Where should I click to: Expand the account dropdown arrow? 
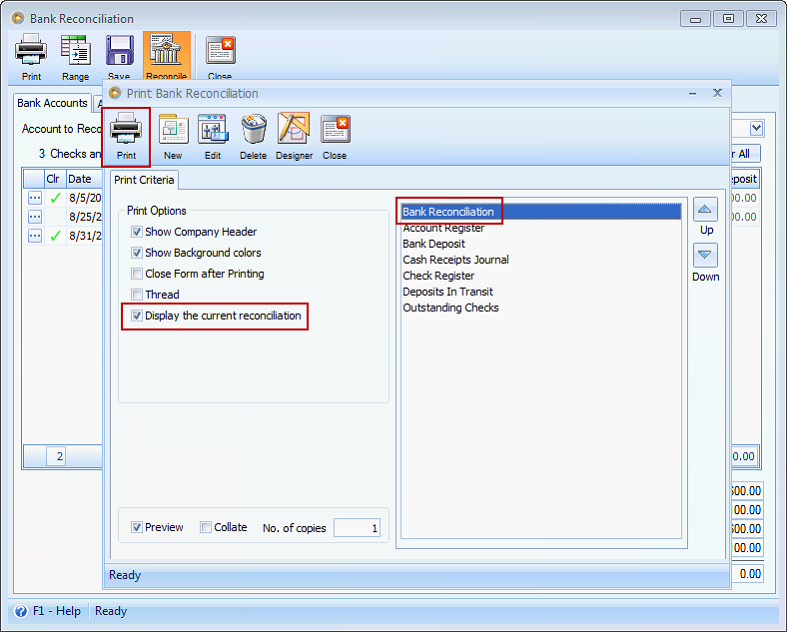click(x=757, y=128)
